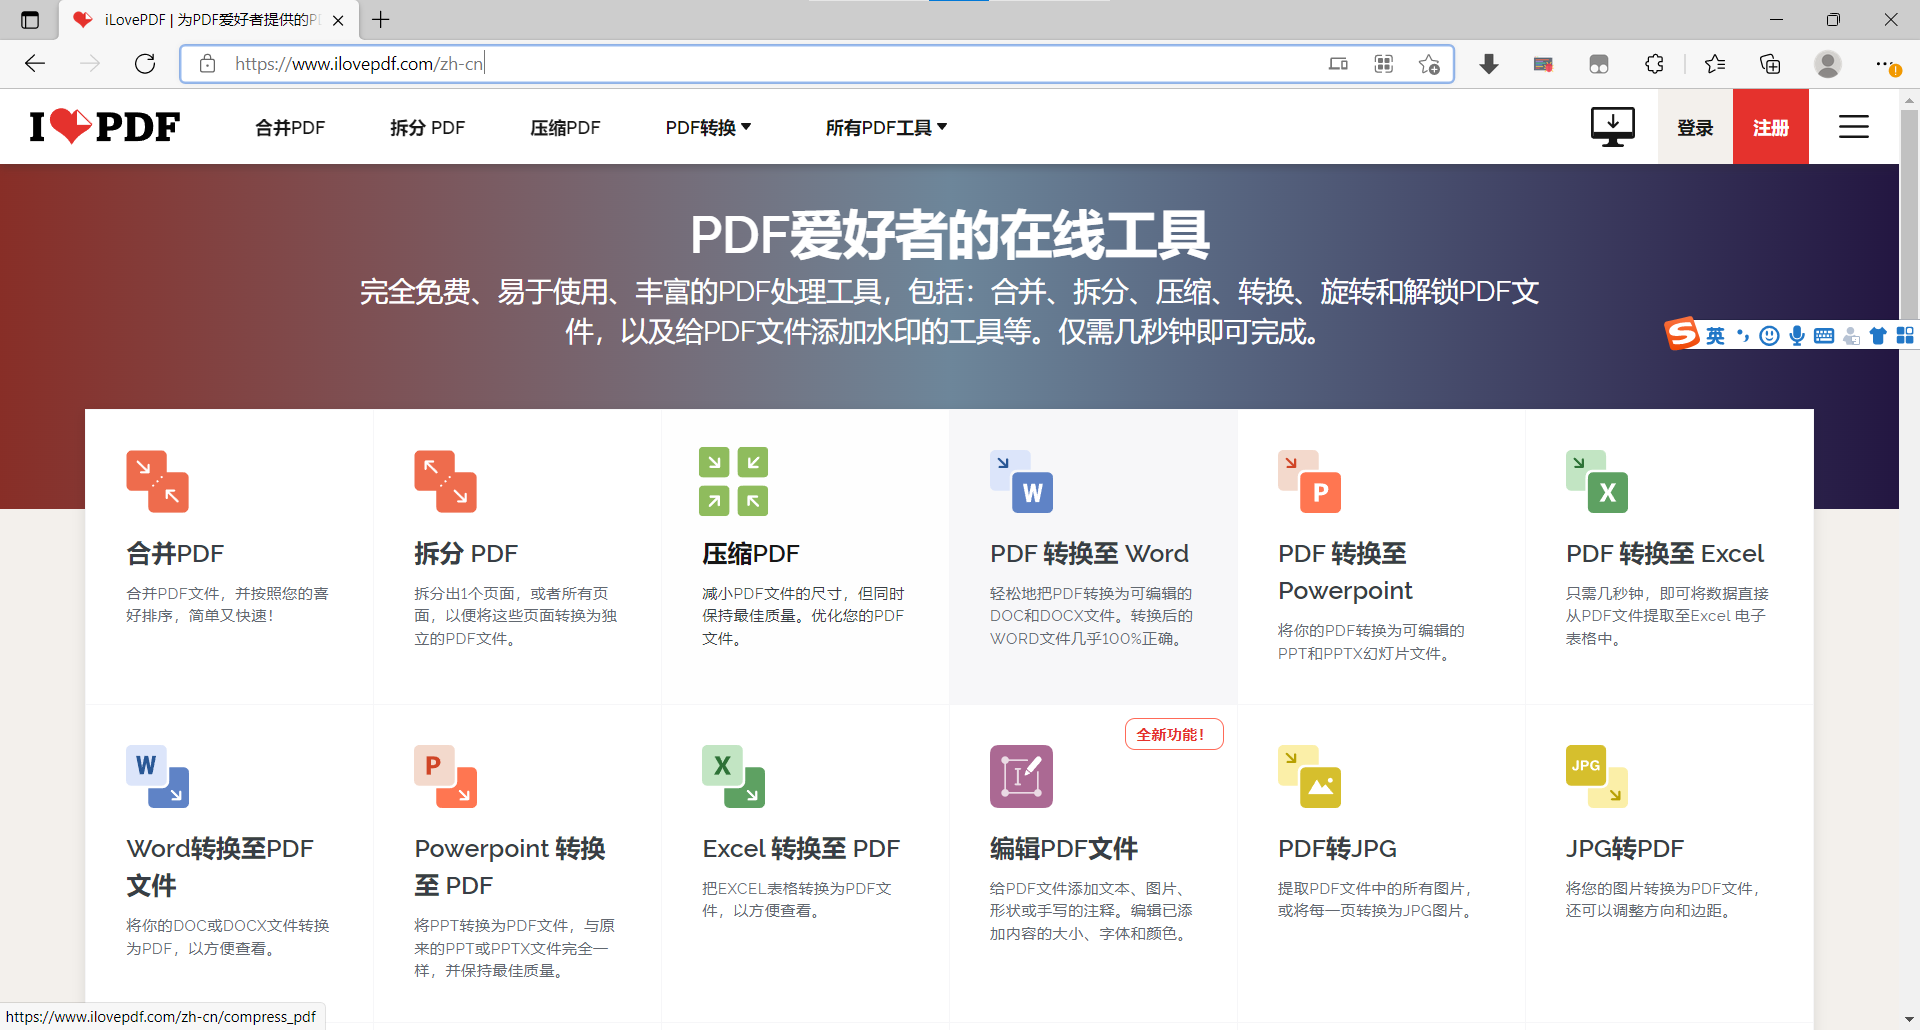Open the desktop app download icon
Image resolution: width=1920 pixels, height=1030 pixels.
pyautogui.click(x=1612, y=127)
